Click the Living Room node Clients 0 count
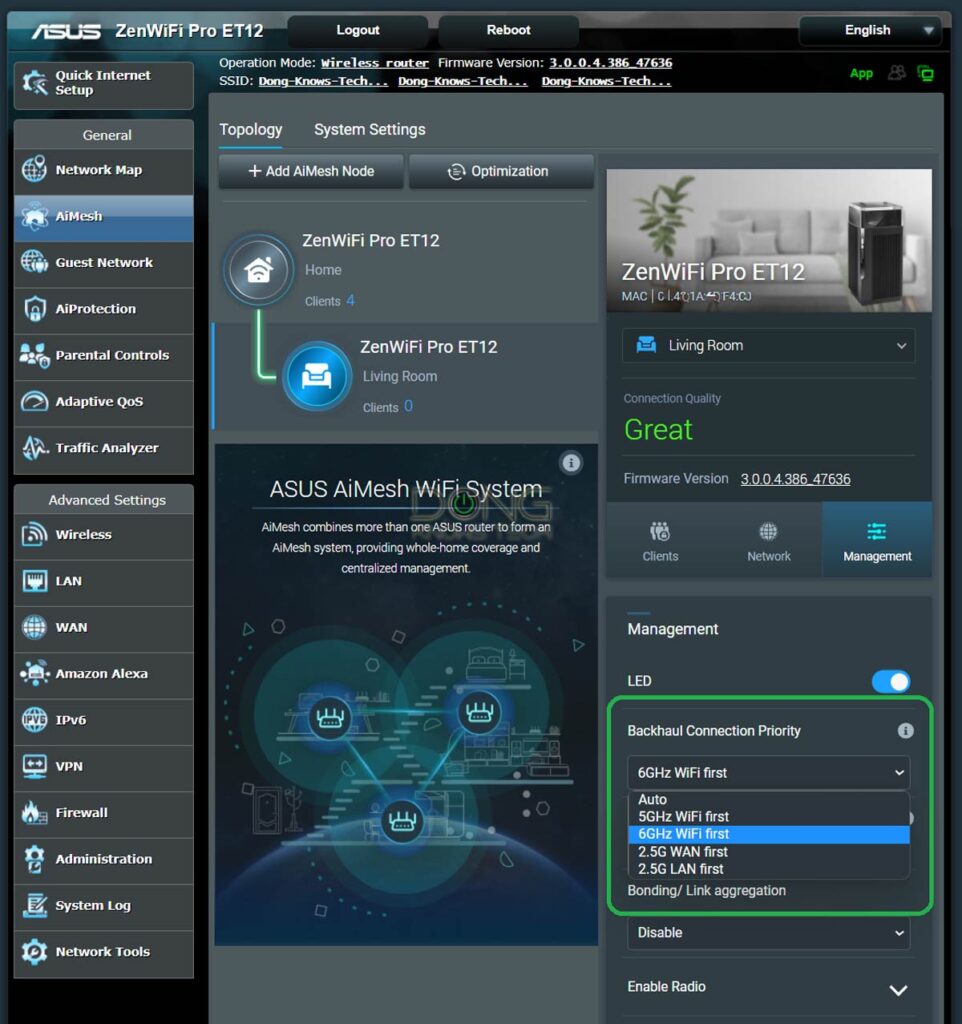The width and height of the screenshot is (962, 1024). 408,406
